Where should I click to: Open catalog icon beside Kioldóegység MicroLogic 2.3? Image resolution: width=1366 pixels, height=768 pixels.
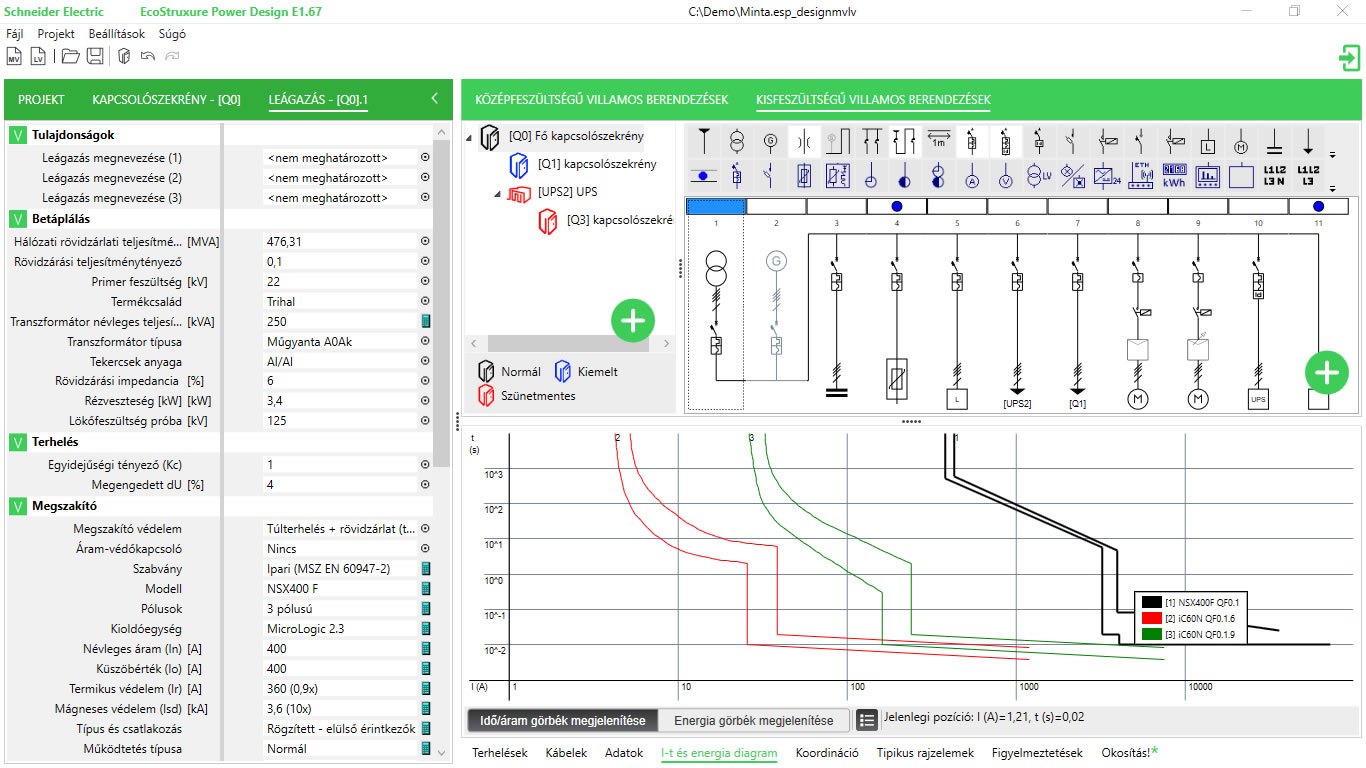tap(425, 629)
